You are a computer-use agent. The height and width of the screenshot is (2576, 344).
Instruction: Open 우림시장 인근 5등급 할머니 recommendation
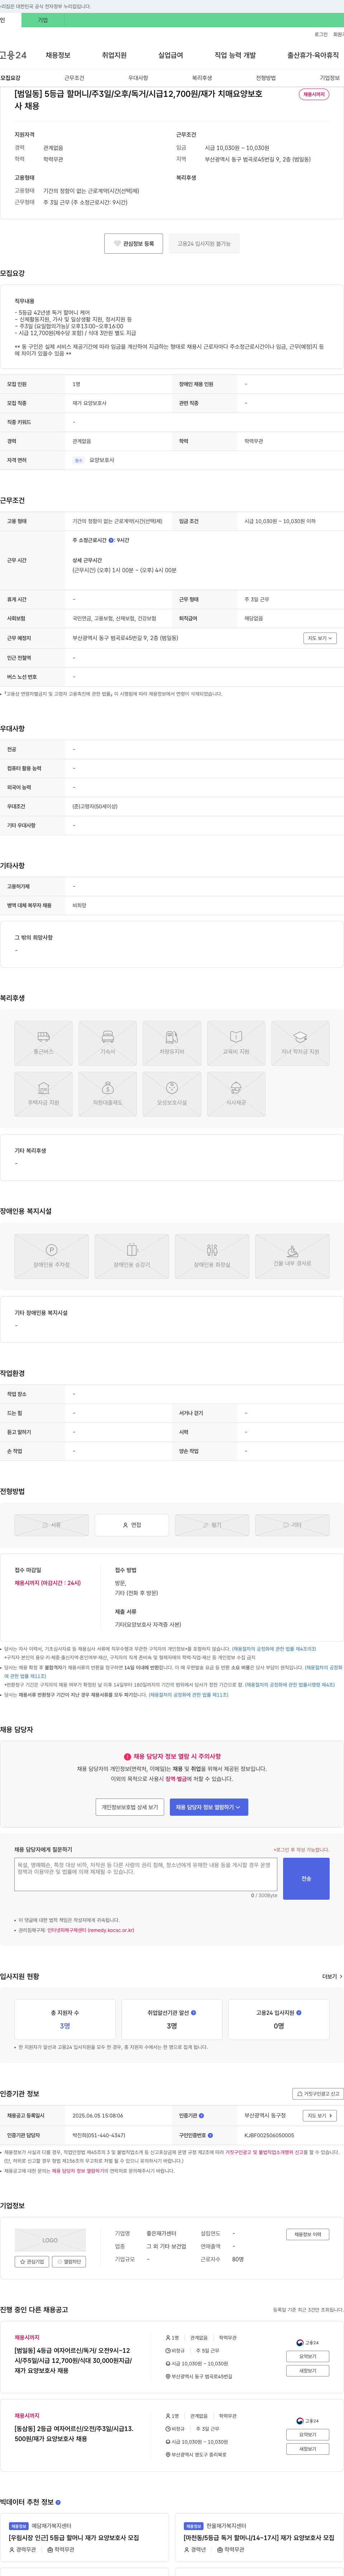(75, 2538)
